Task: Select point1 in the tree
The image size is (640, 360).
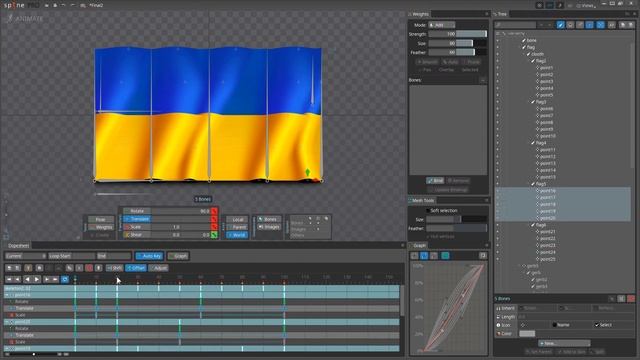Action: tap(546, 68)
